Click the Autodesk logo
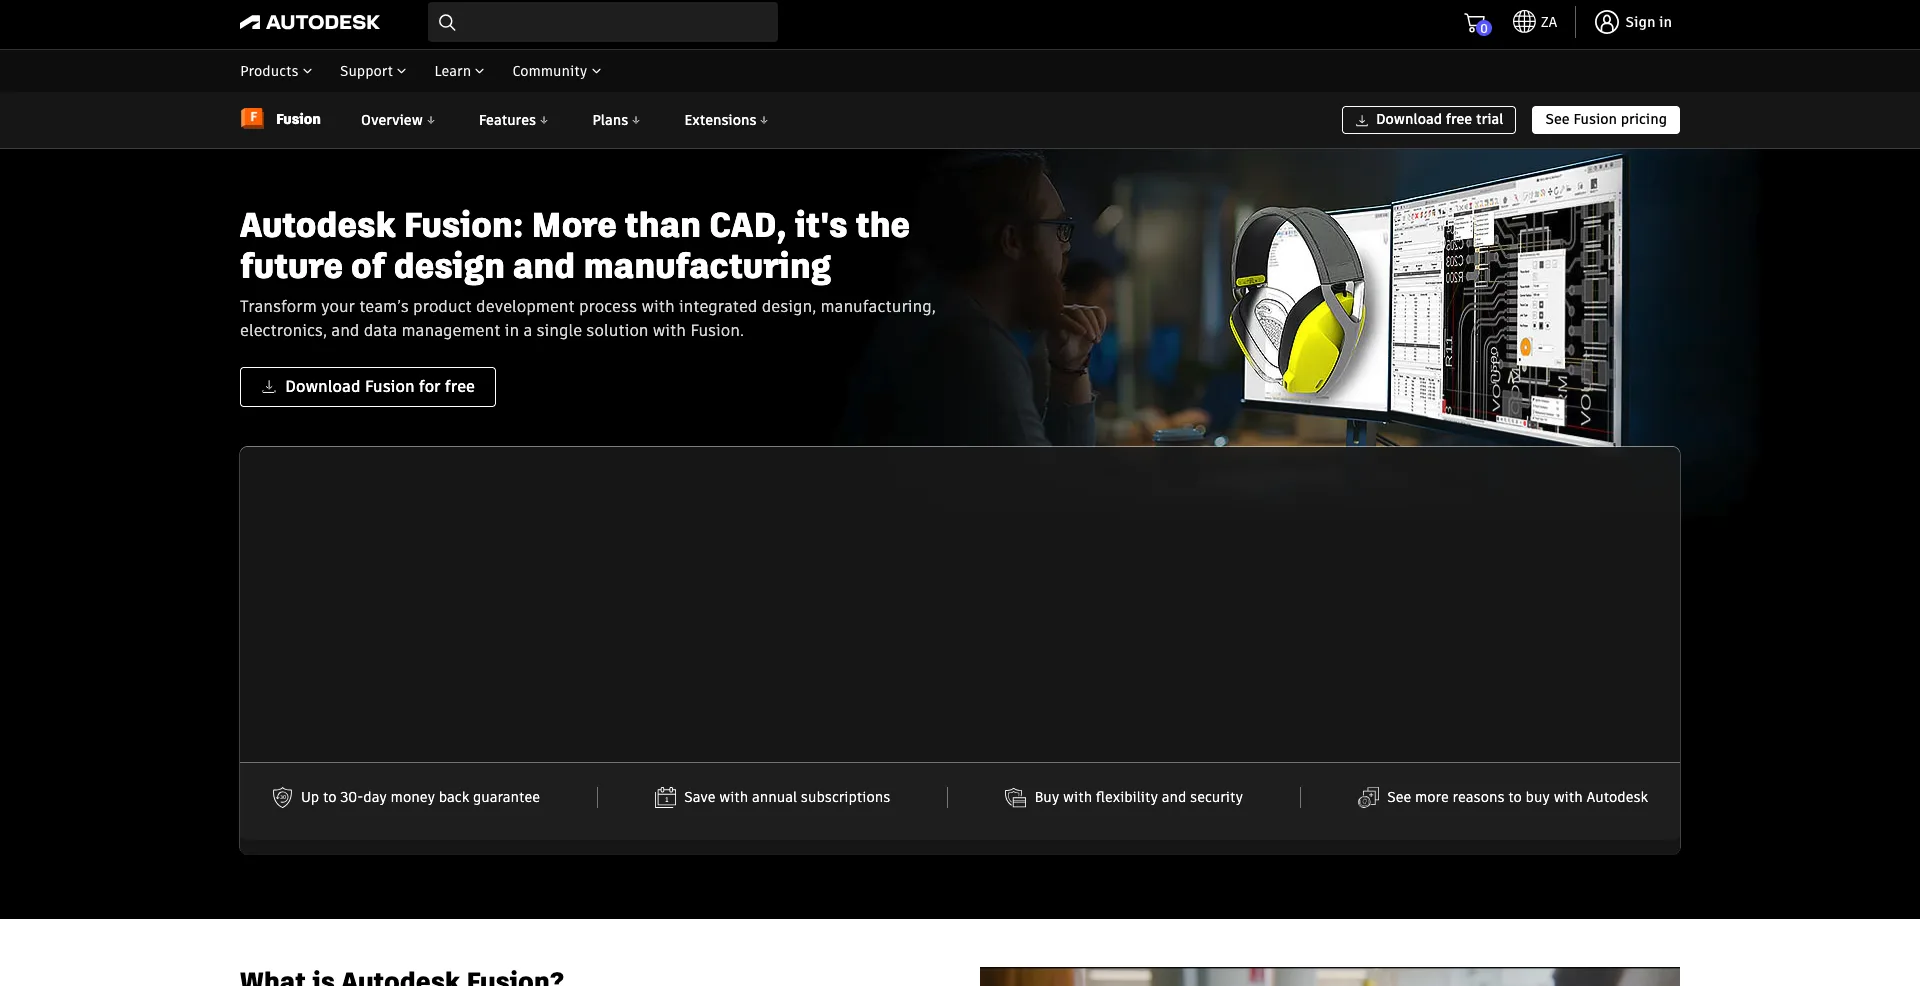 [x=310, y=22]
